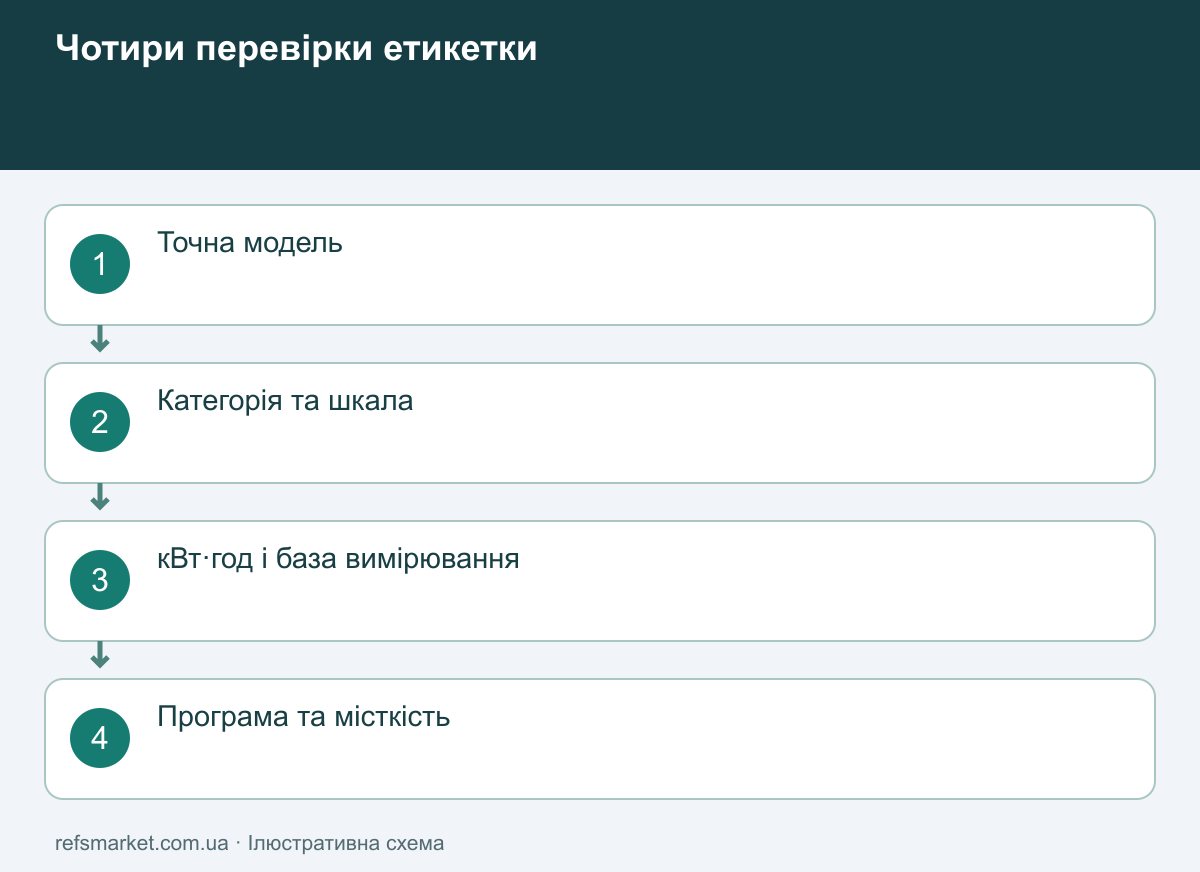1200x872 pixels.
Task: Click the step 1 number circle
Action: (x=100, y=264)
